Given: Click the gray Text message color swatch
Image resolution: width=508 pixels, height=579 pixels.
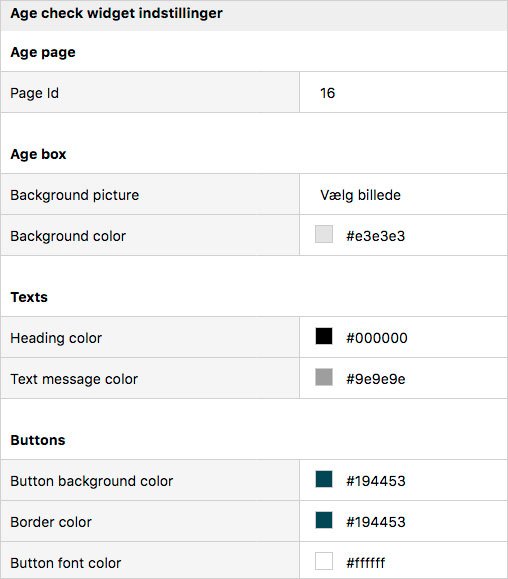Looking at the screenshot, I should coord(324,377).
